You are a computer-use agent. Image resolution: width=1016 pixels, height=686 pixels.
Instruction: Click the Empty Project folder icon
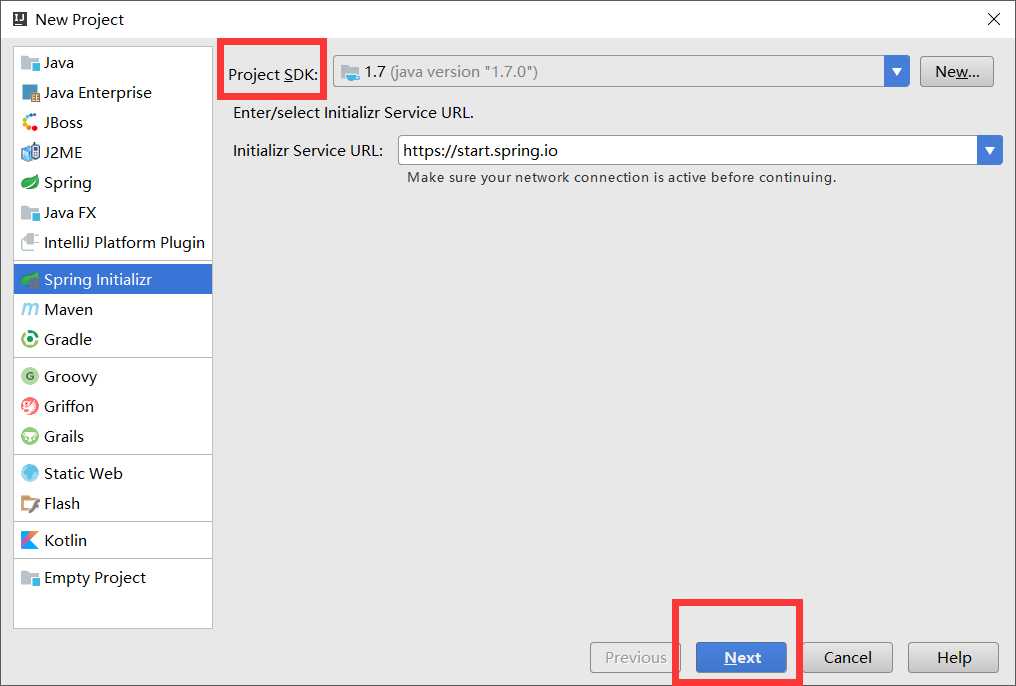coord(30,577)
